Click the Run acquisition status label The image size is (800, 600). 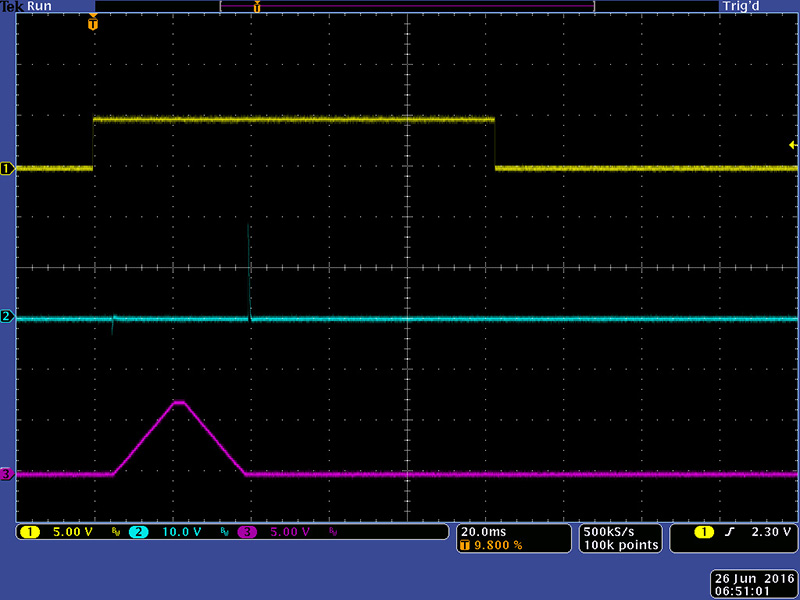(40, 6)
